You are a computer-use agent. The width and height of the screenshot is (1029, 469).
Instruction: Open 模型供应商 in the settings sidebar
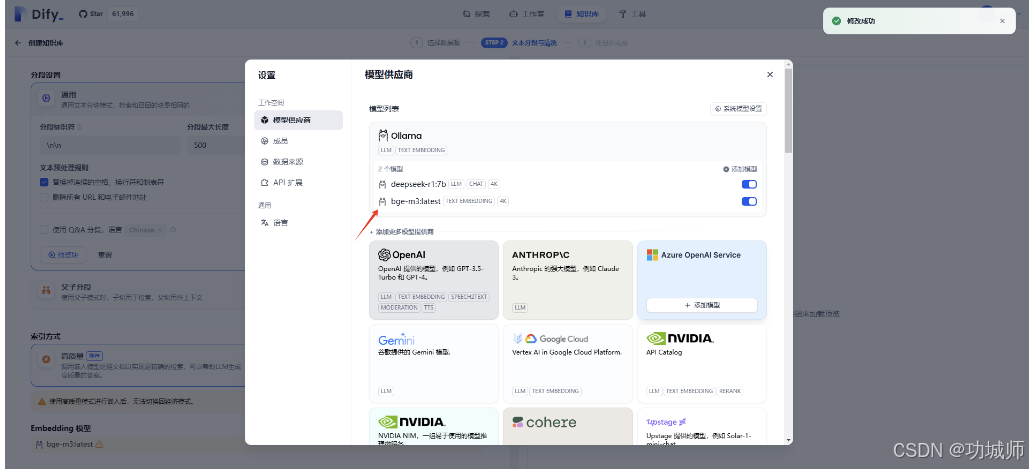298,120
